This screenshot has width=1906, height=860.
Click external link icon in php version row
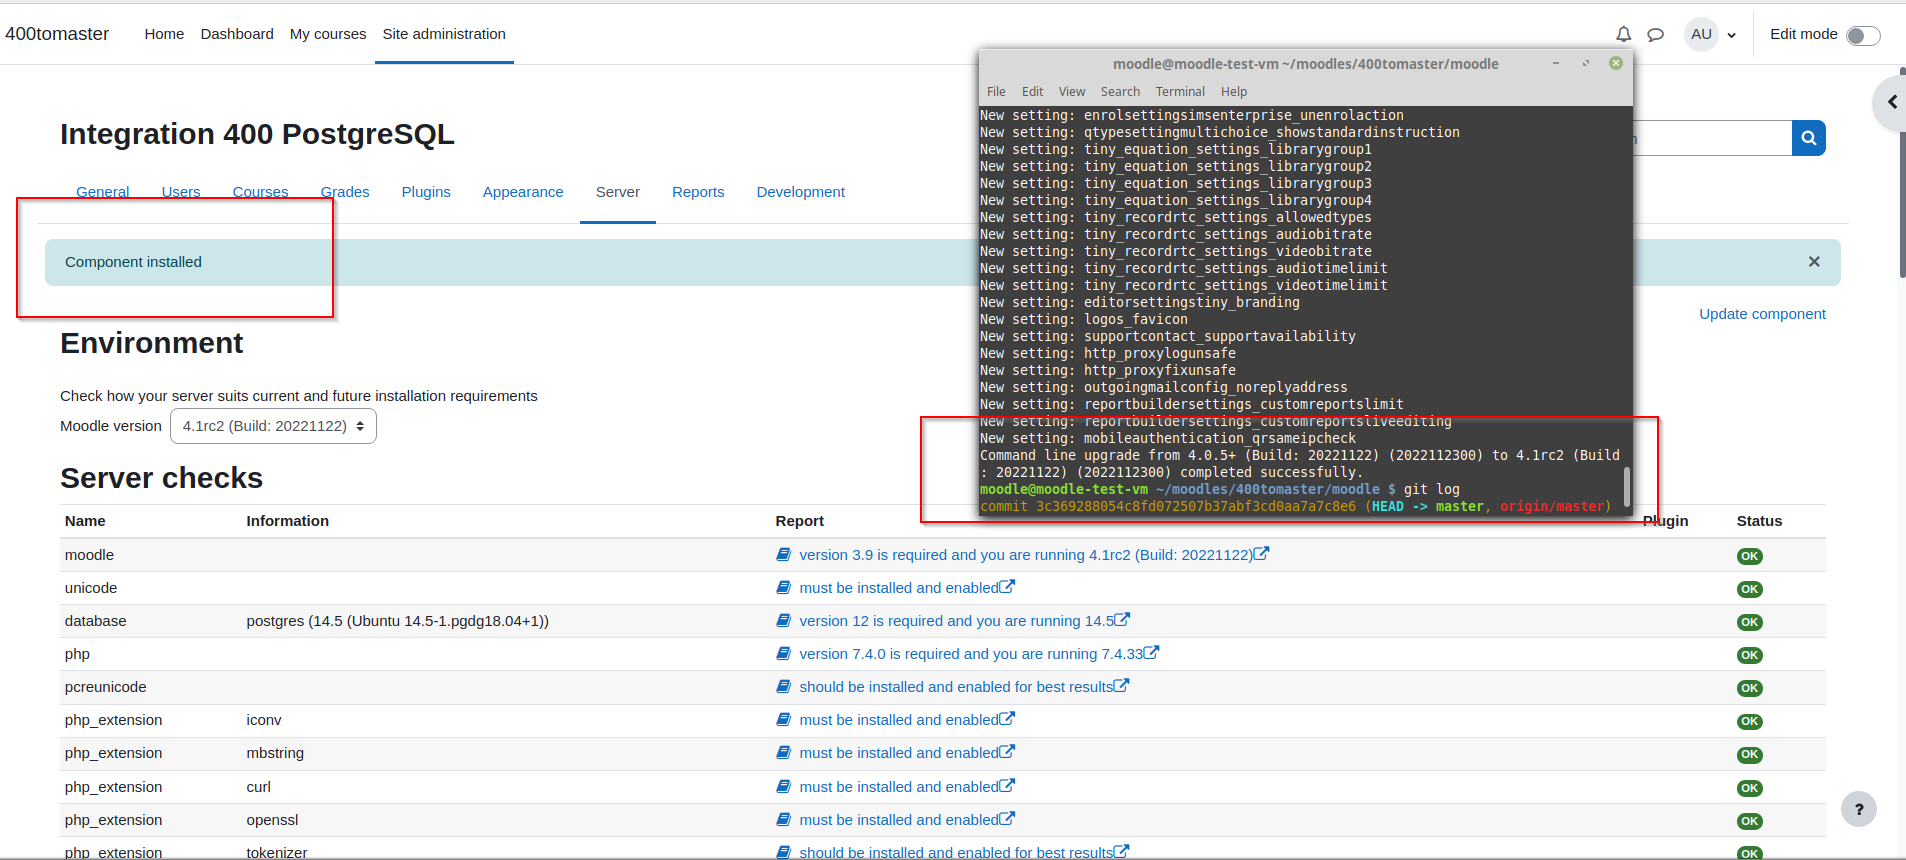pyautogui.click(x=1152, y=652)
